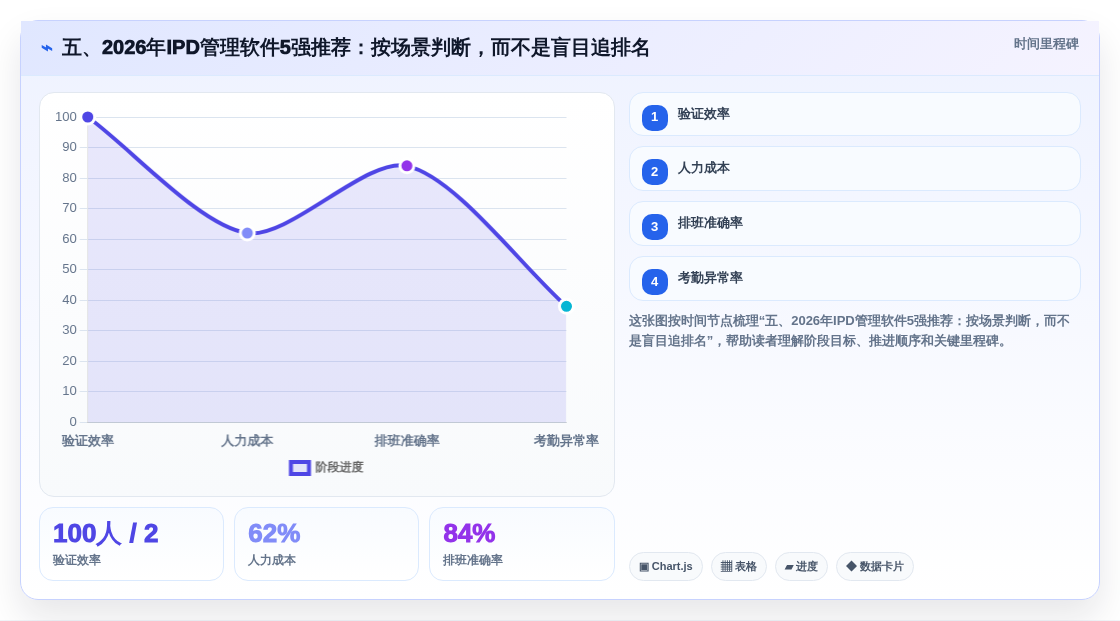Viewport: 1120px width, 621px height.
Task: Click the 考勤异常率 x-axis label
Action: point(566,441)
